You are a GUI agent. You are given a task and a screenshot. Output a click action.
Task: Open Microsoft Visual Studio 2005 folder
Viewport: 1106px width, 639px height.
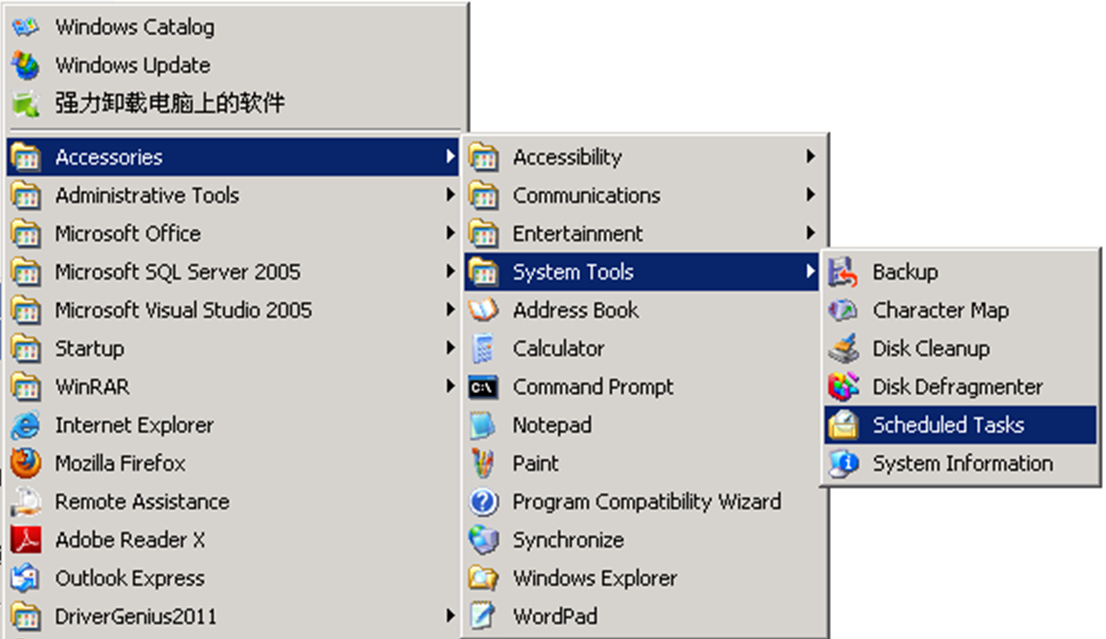pos(233,310)
